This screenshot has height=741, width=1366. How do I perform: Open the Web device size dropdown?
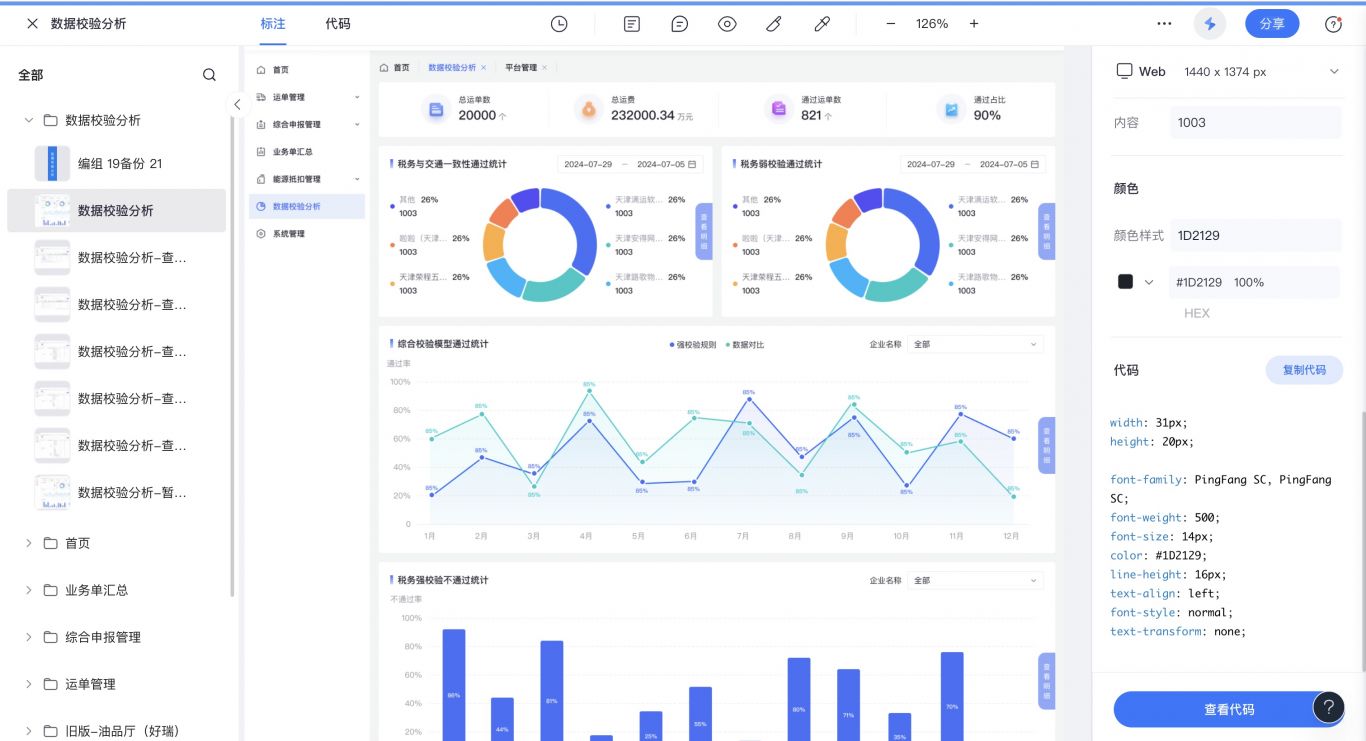click(1333, 71)
